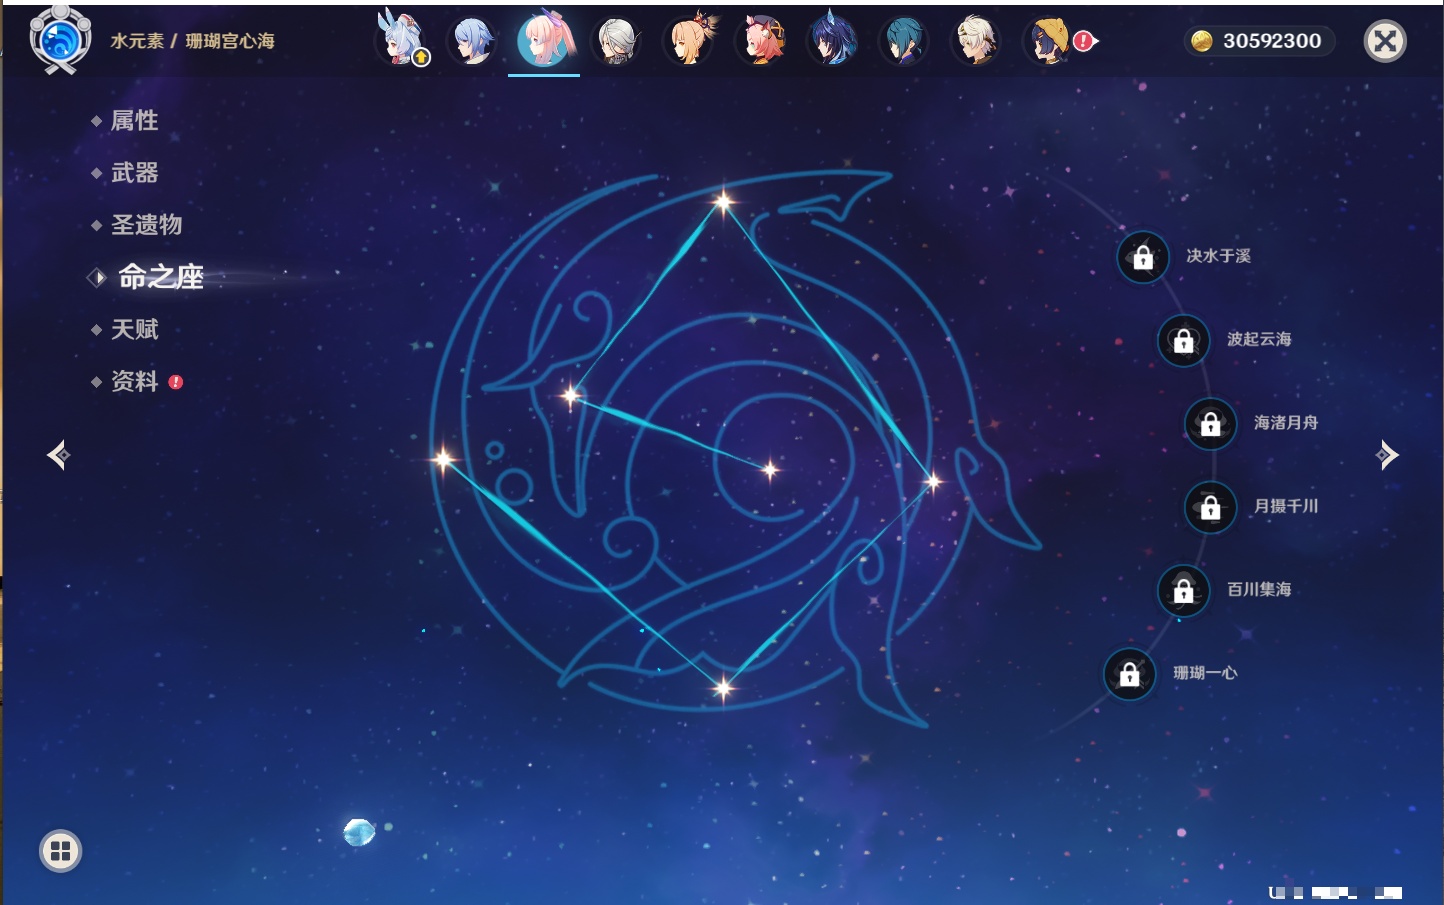Viewport: 1444px width, 905px height.
Task: Switch to the 属性 (Attributes) tab
Action: [x=134, y=121]
